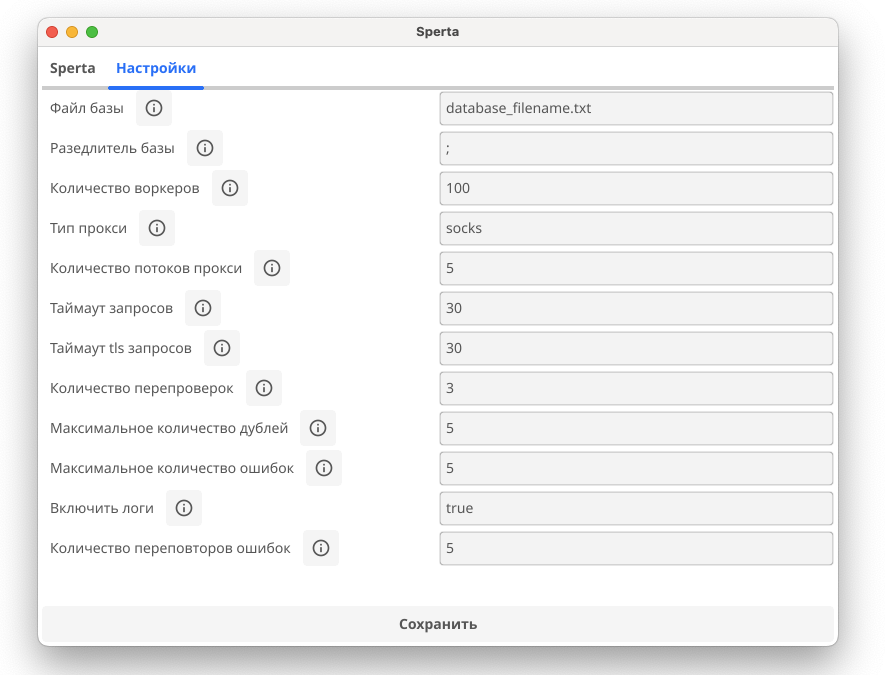Click info icon for Количество потоков прокси

pos(272,268)
